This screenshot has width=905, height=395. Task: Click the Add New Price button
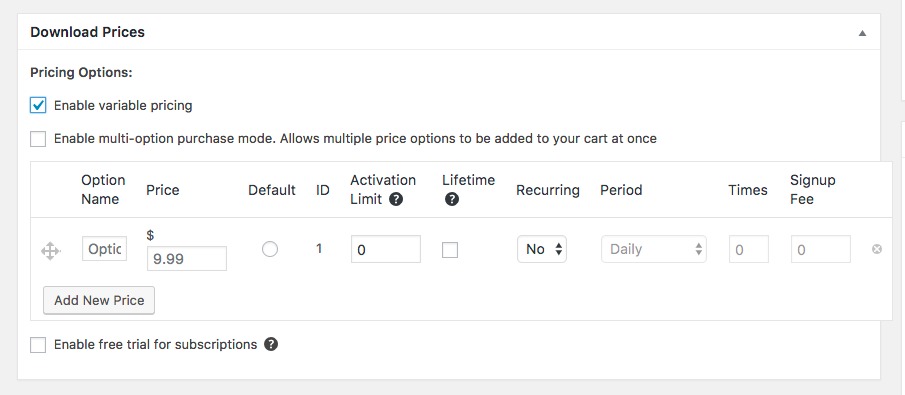(99, 300)
